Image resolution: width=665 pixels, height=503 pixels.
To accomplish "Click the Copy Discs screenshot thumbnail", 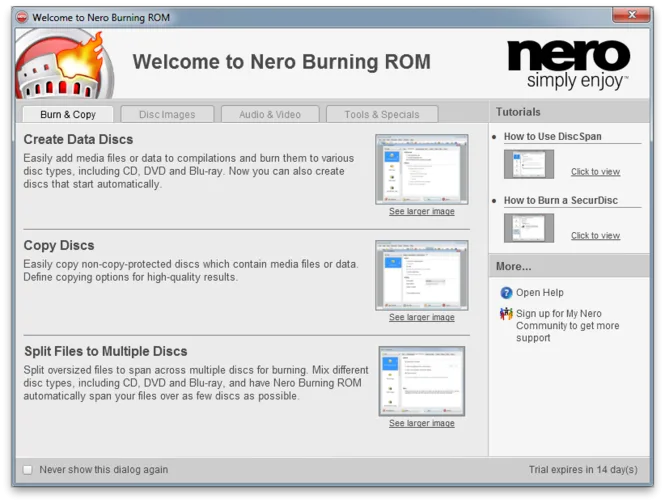I will (422, 275).
